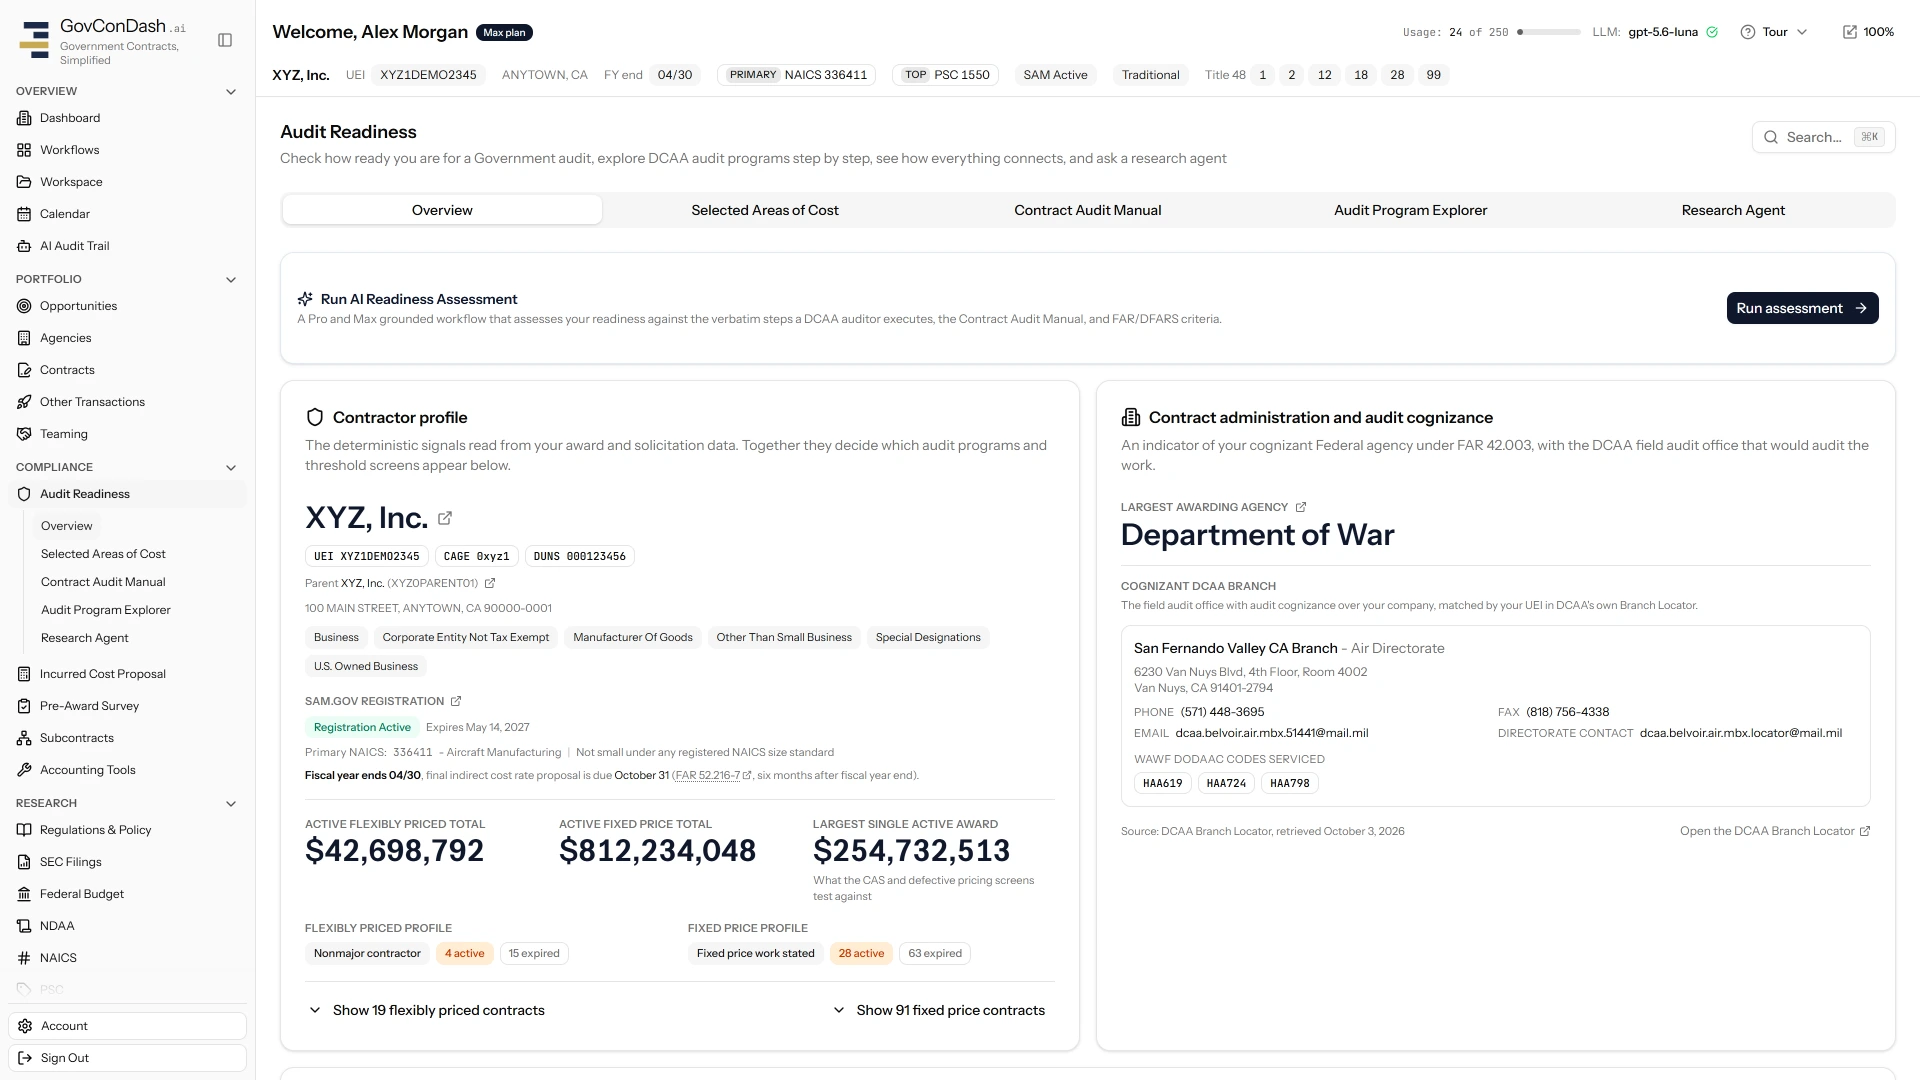Open Federal Budget bank icon
The height and width of the screenshot is (1080, 1920).
(x=24, y=894)
